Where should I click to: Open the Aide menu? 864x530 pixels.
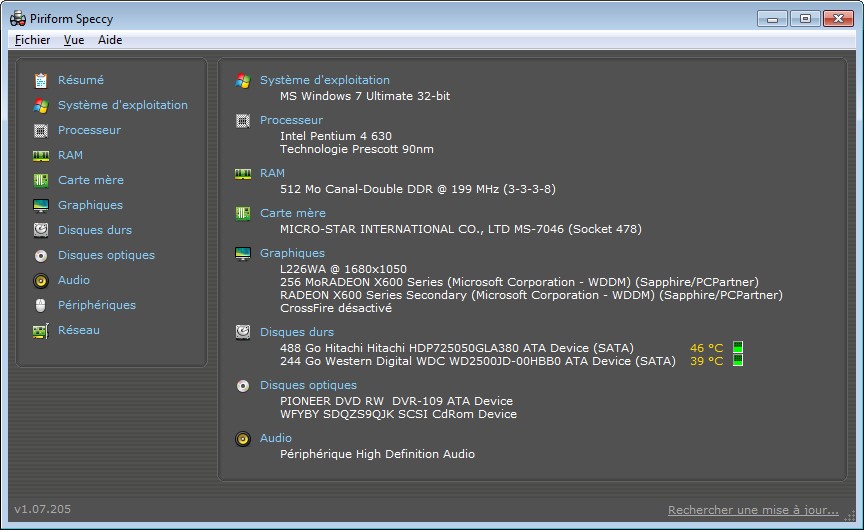coord(110,40)
